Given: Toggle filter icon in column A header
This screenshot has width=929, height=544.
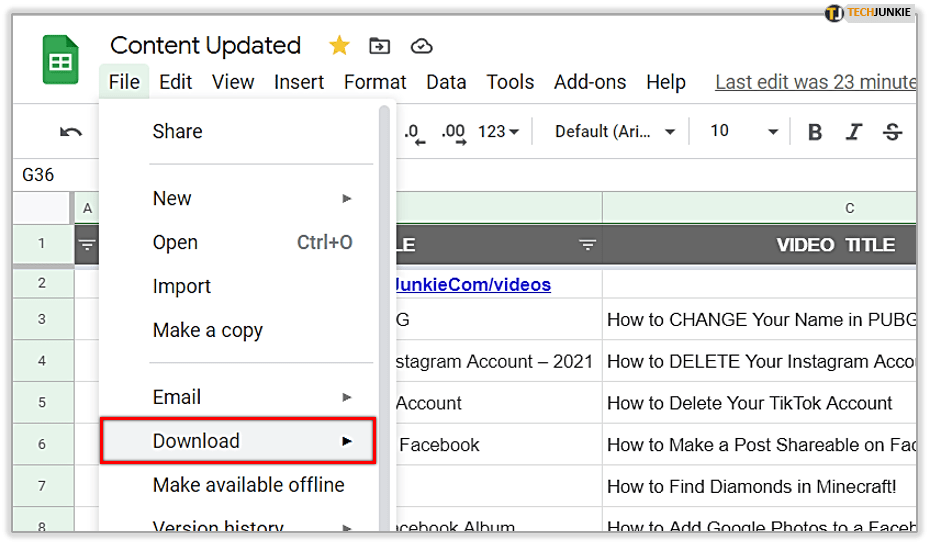Looking at the screenshot, I should (x=88, y=245).
